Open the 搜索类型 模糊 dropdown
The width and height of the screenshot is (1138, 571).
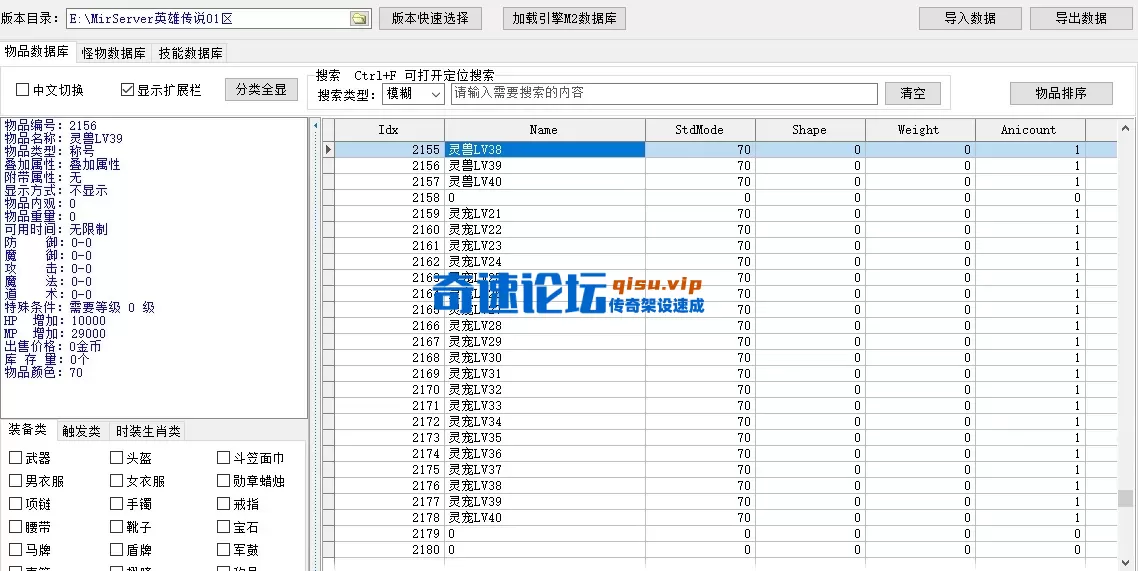tap(413, 94)
